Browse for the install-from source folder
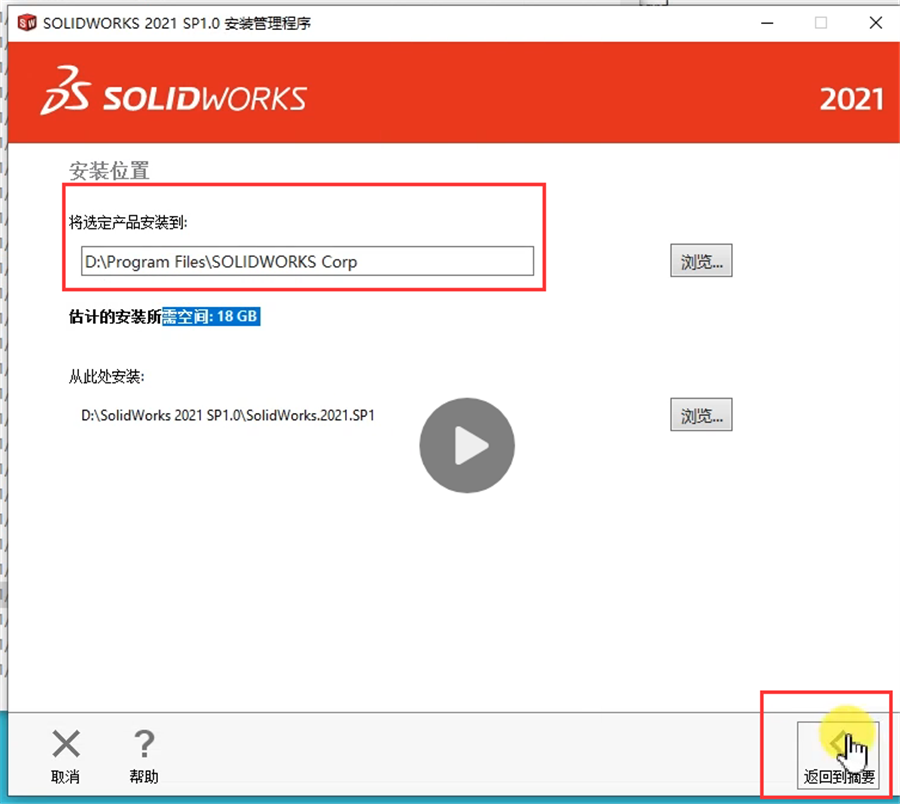 click(x=701, y=414)
